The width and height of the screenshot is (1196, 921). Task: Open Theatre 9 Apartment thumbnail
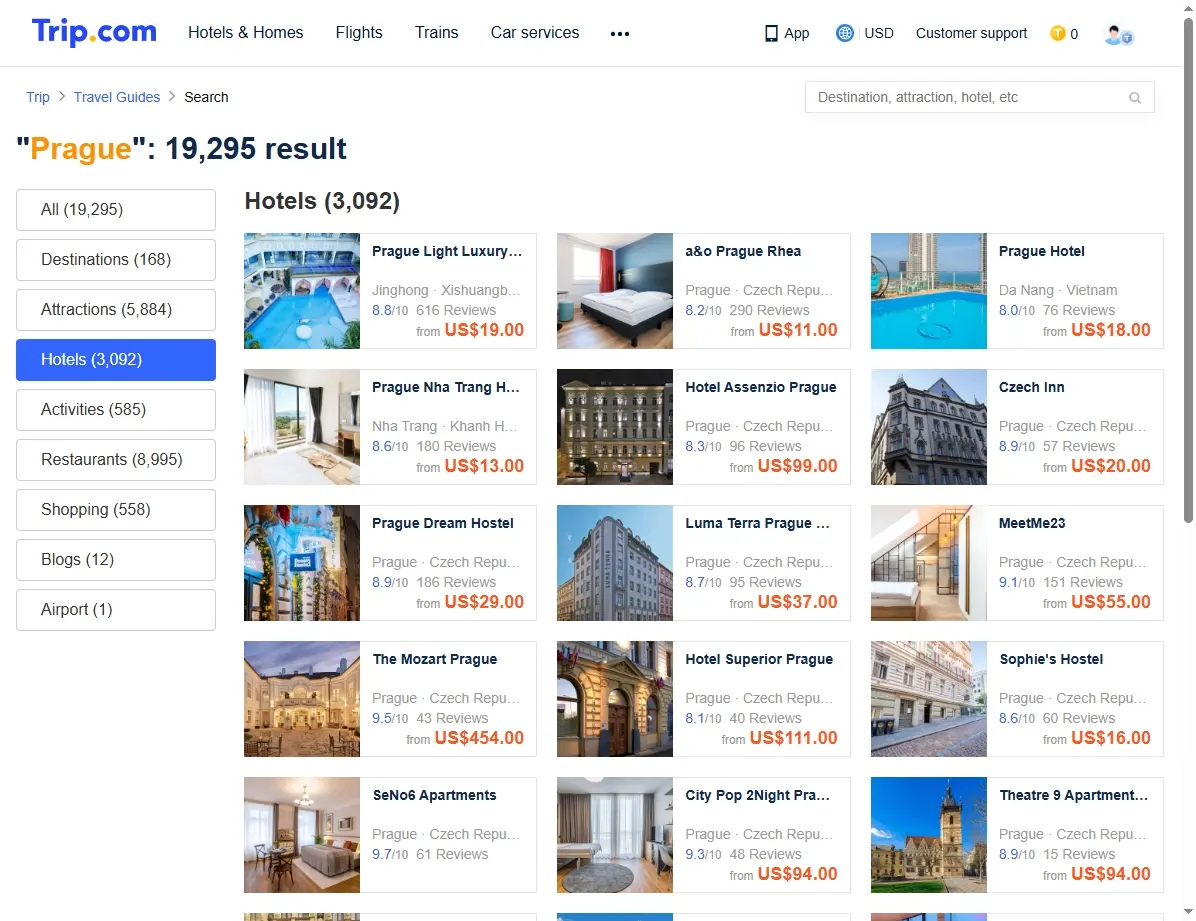[928, 835]
